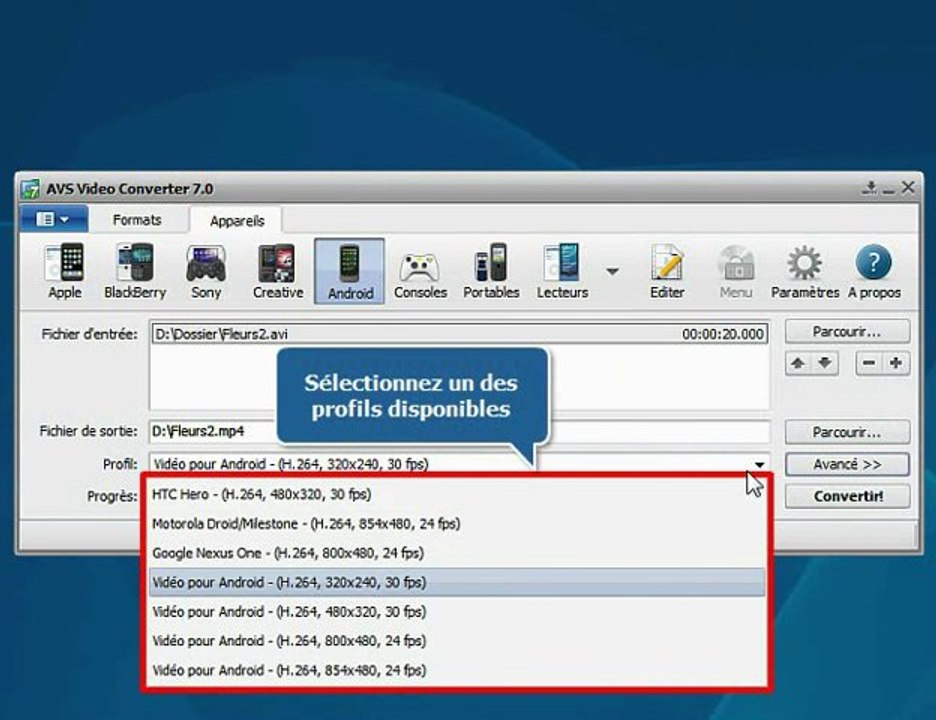Click Parcourir for output file
This screenshot has width=936, height=720.
[x=847, y=432]
